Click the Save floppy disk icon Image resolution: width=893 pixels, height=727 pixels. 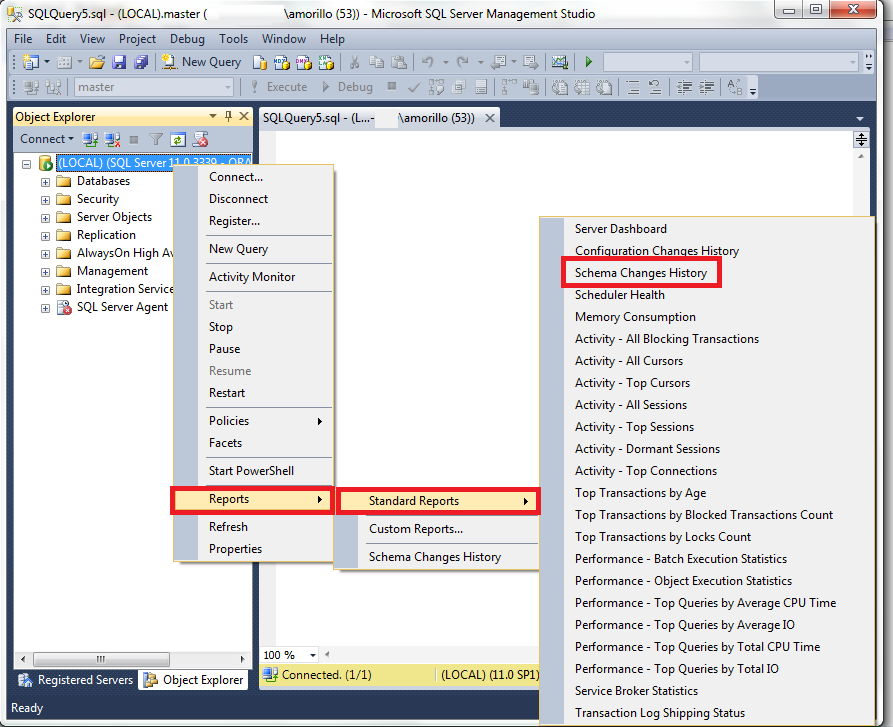[x=119, y=61]
